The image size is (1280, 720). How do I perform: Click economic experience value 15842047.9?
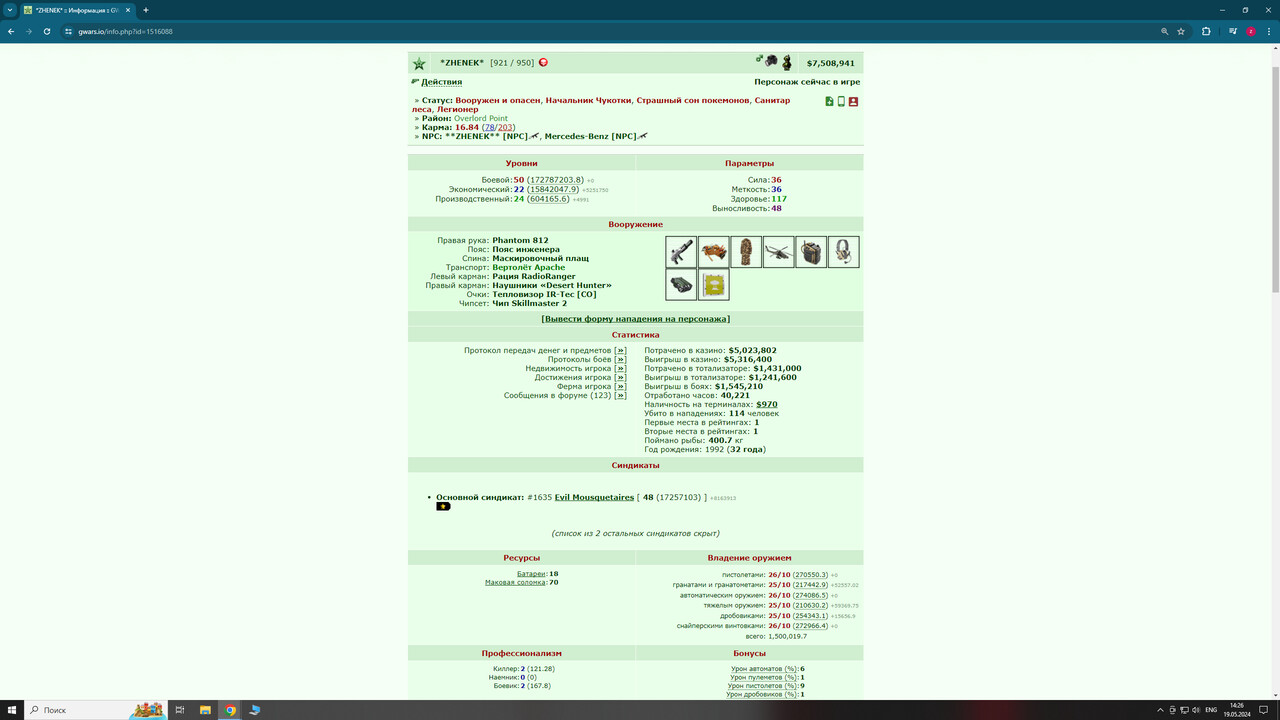click(x=552, y=189)
